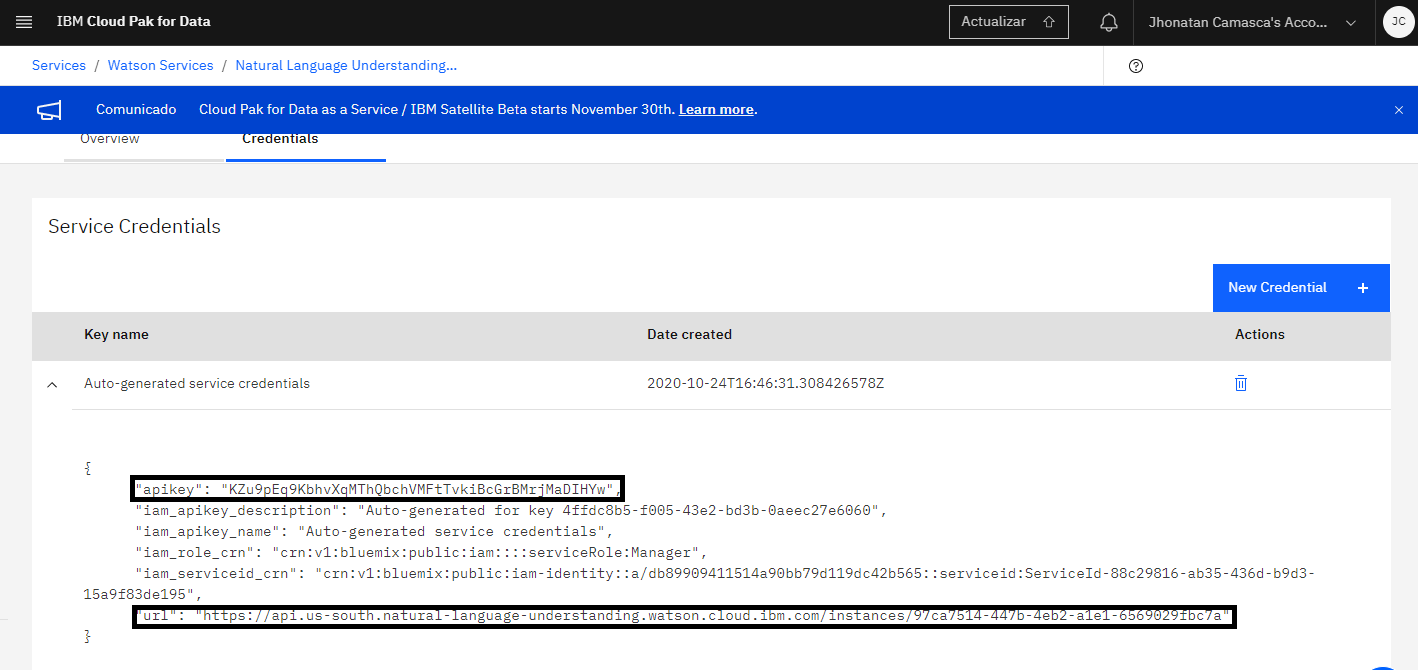Click IBM Cloud Pak for Data title

pyautogui.click(x=134, y=21)
